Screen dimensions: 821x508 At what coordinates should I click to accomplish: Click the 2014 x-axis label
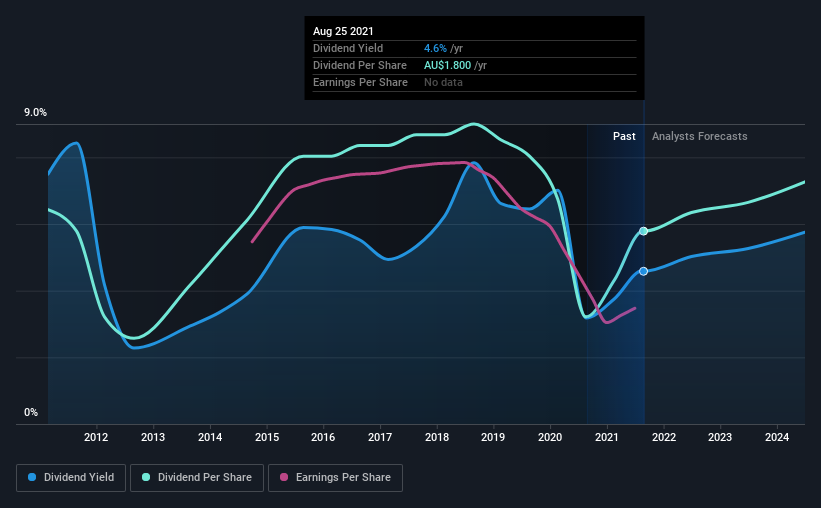(210, 437)
